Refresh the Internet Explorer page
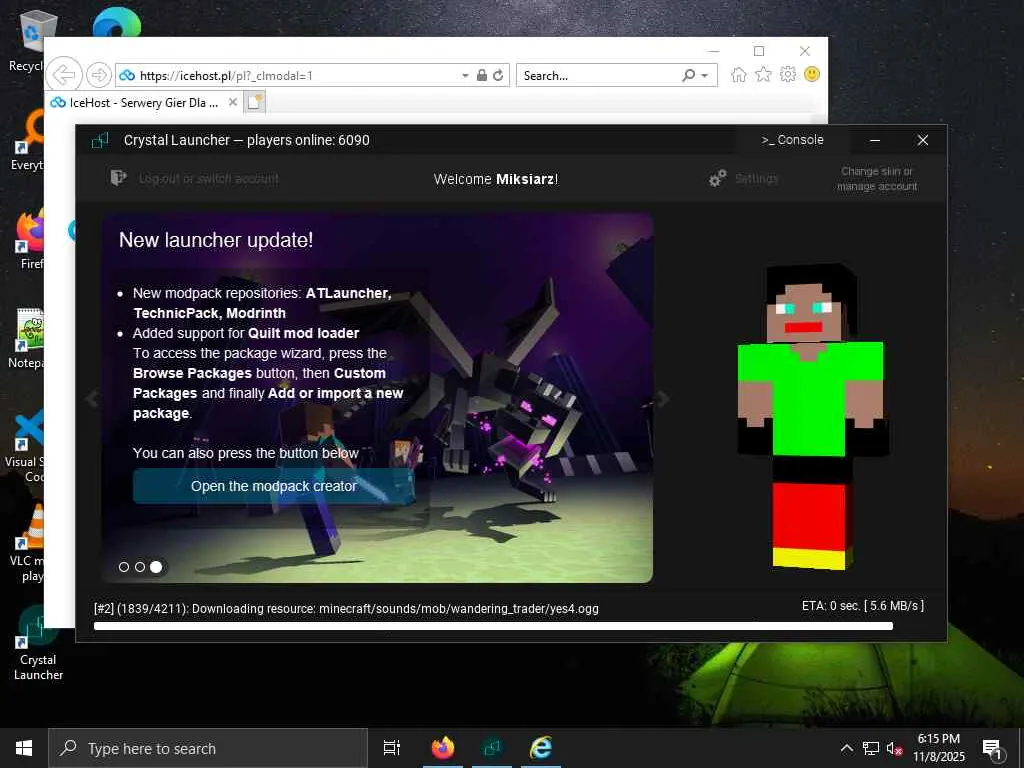The image size is (1024, 768). click(x=498, y=75)
